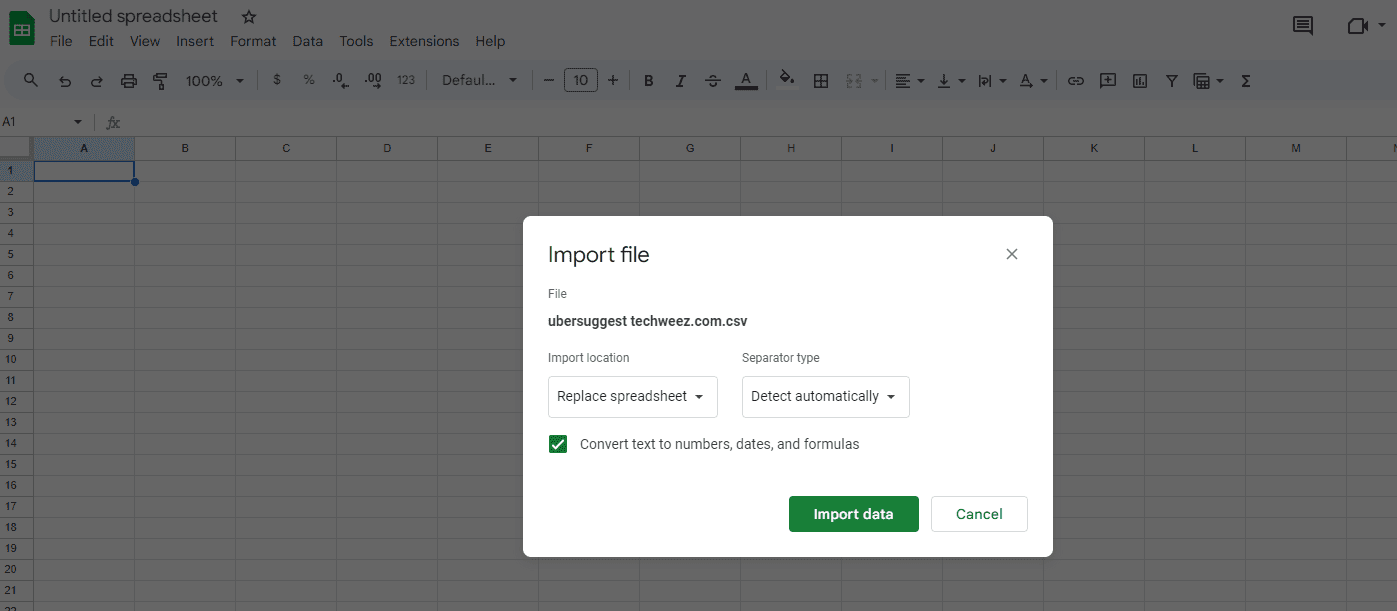The width and height of the screenshot is (1397, 611).
Task: Click the video call camera icon
Action: click(1357, 26)
